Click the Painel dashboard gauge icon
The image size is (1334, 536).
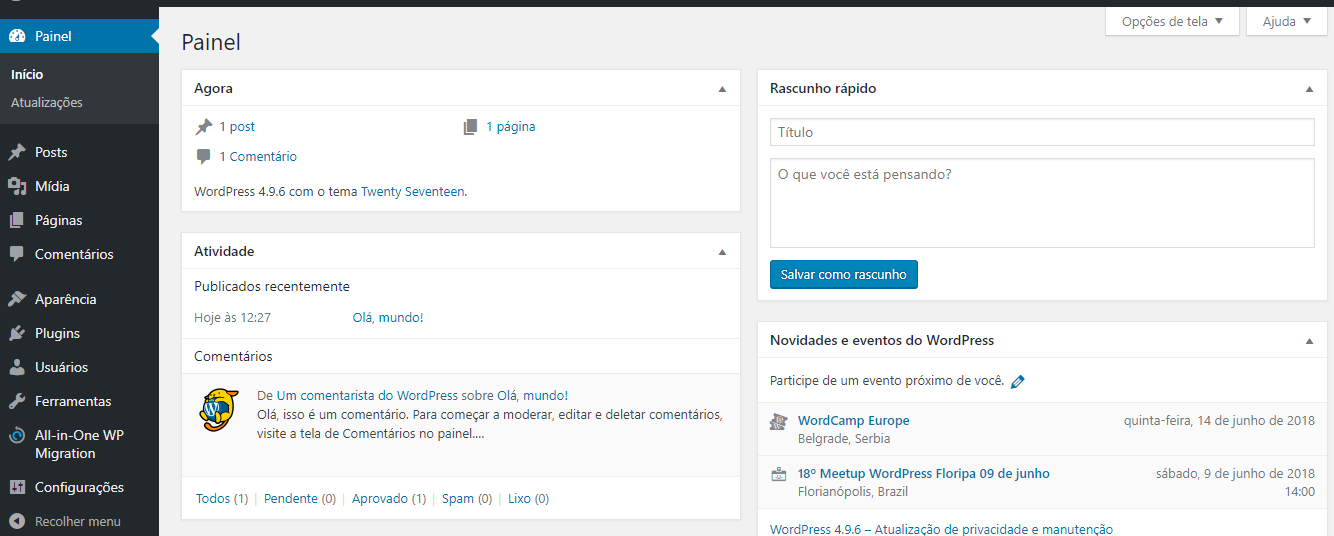(x=16, y=36)
